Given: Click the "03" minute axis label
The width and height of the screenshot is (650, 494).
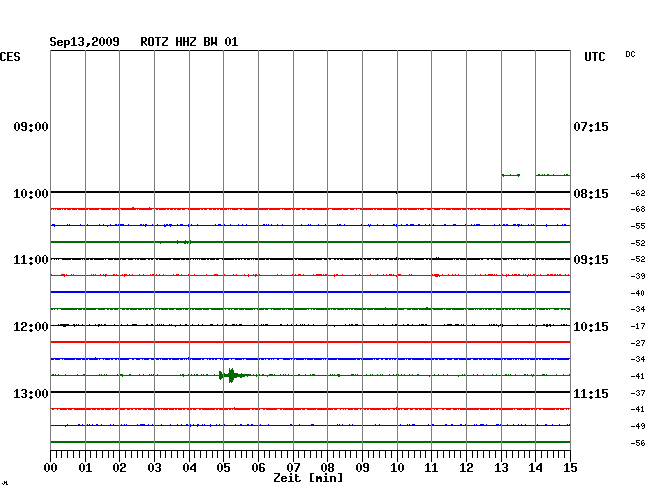Looking at the screenshot, I should (x=155, y=468).
